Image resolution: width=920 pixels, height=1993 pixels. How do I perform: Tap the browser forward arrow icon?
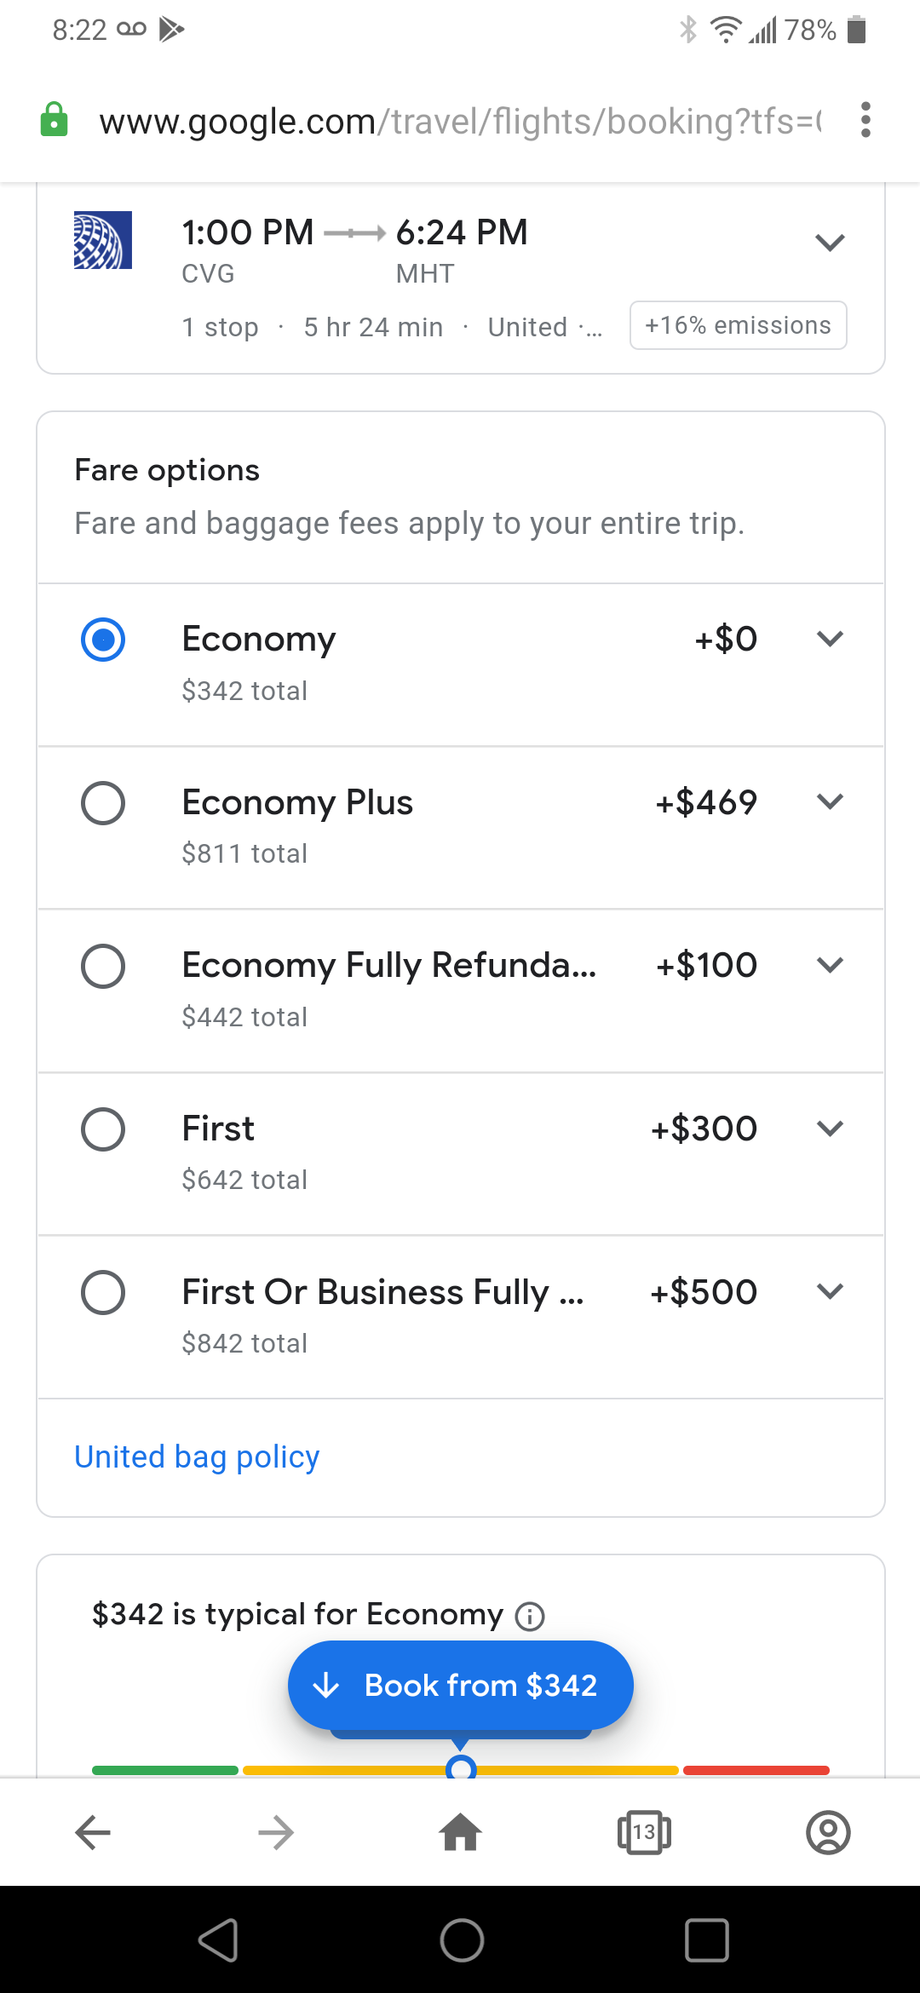pyautogui.click(x=276, y=1832)
